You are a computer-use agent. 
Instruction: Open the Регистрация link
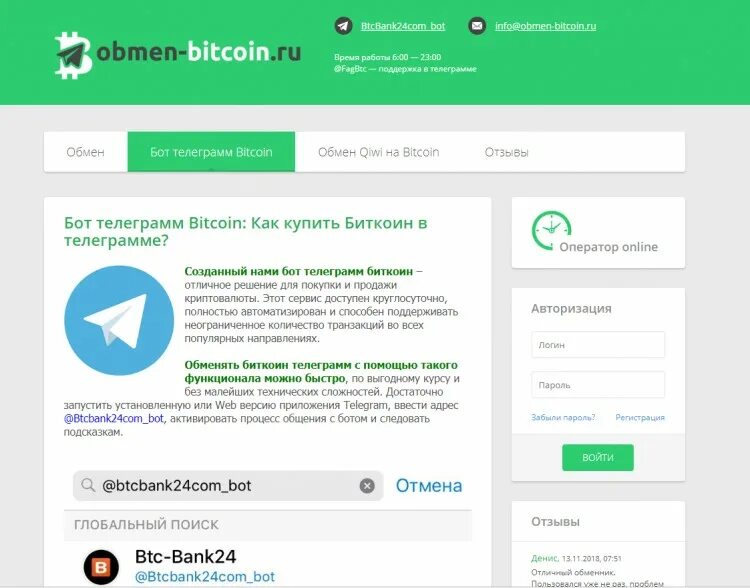pos(640,417)
